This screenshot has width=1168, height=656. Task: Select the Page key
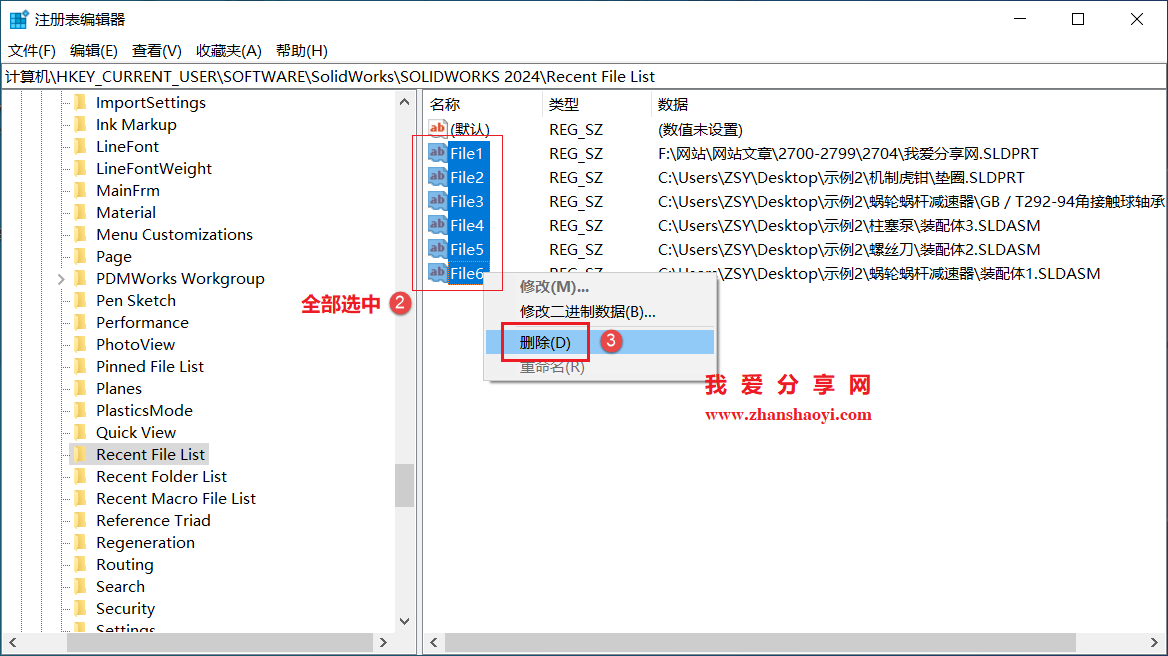click(113, 256)
